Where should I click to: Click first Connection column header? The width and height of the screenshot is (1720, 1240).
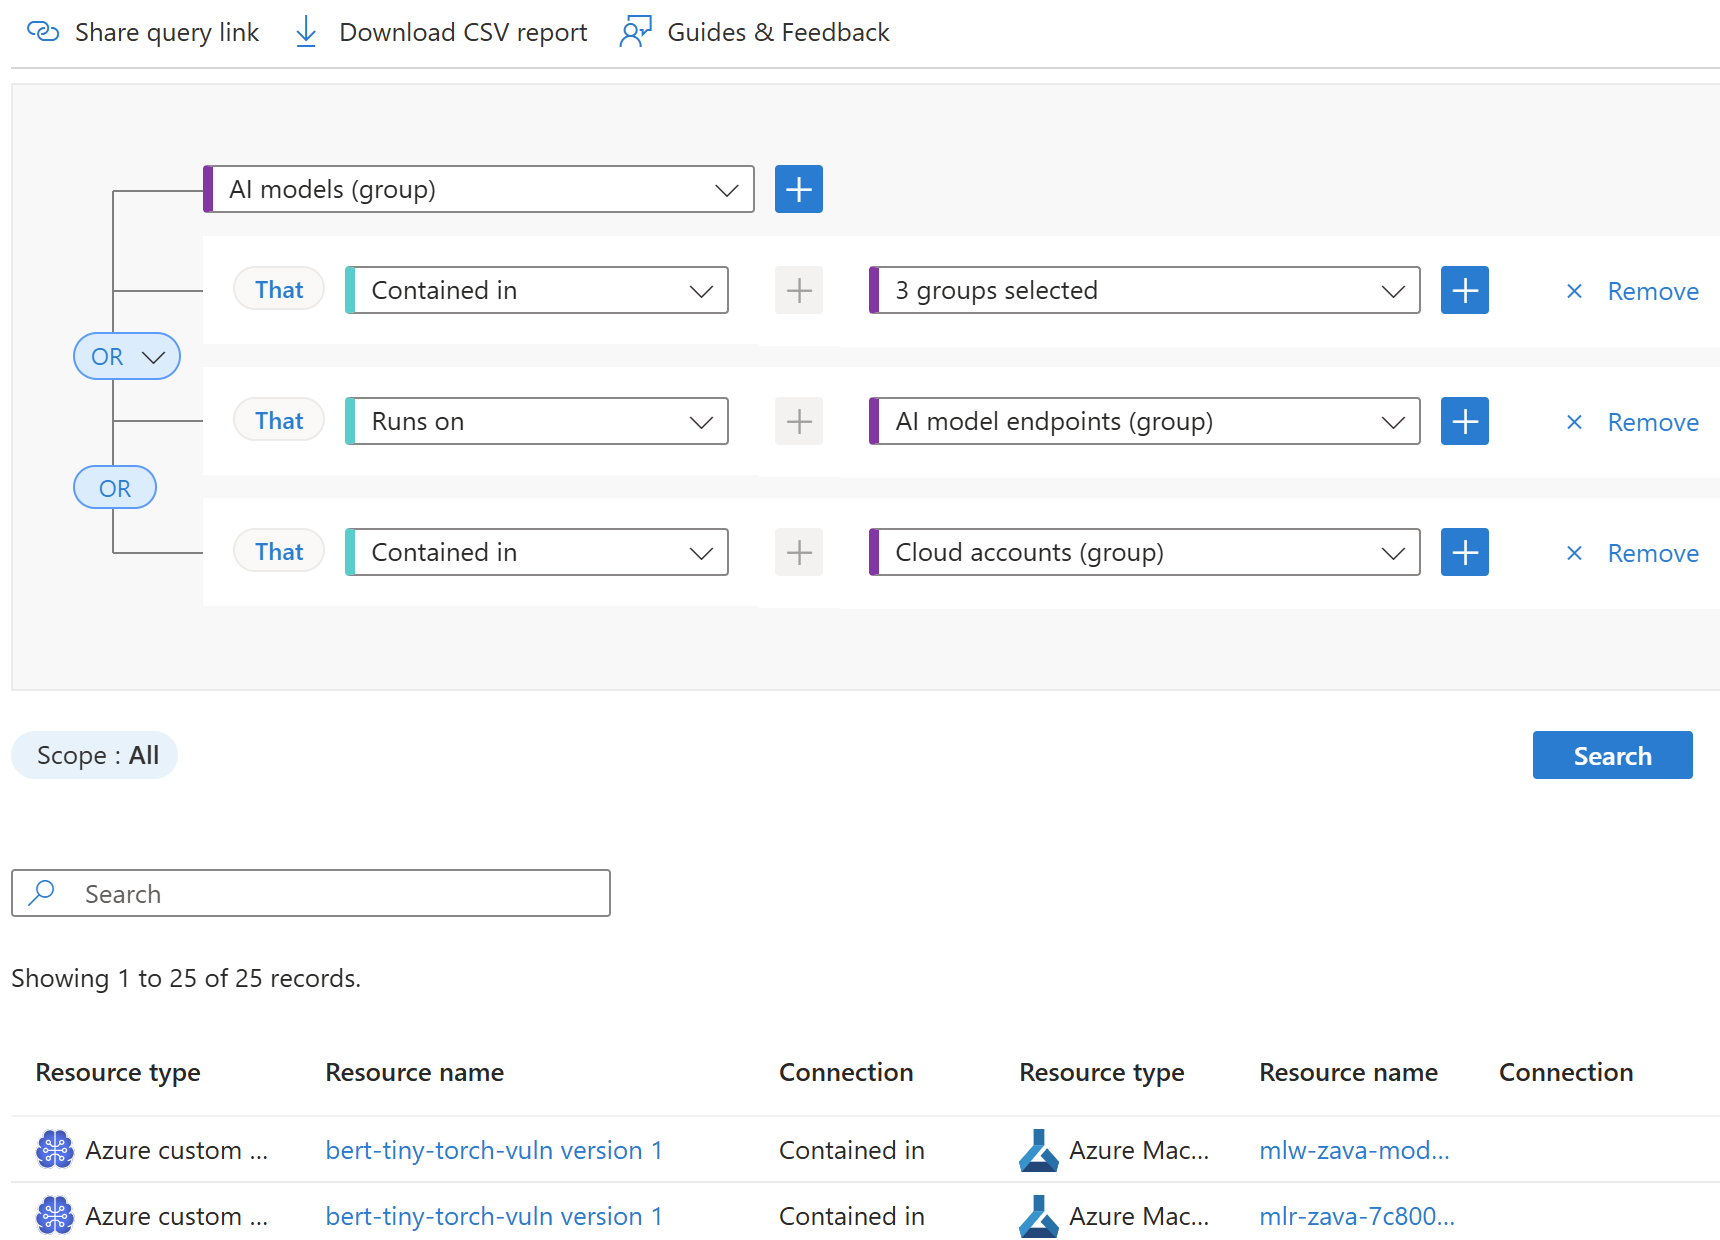point(846,1072)
